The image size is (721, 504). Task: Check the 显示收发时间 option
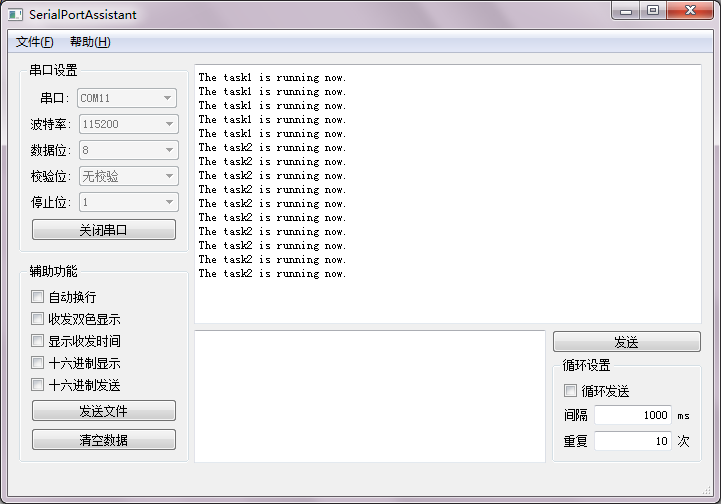coord(38,341)
